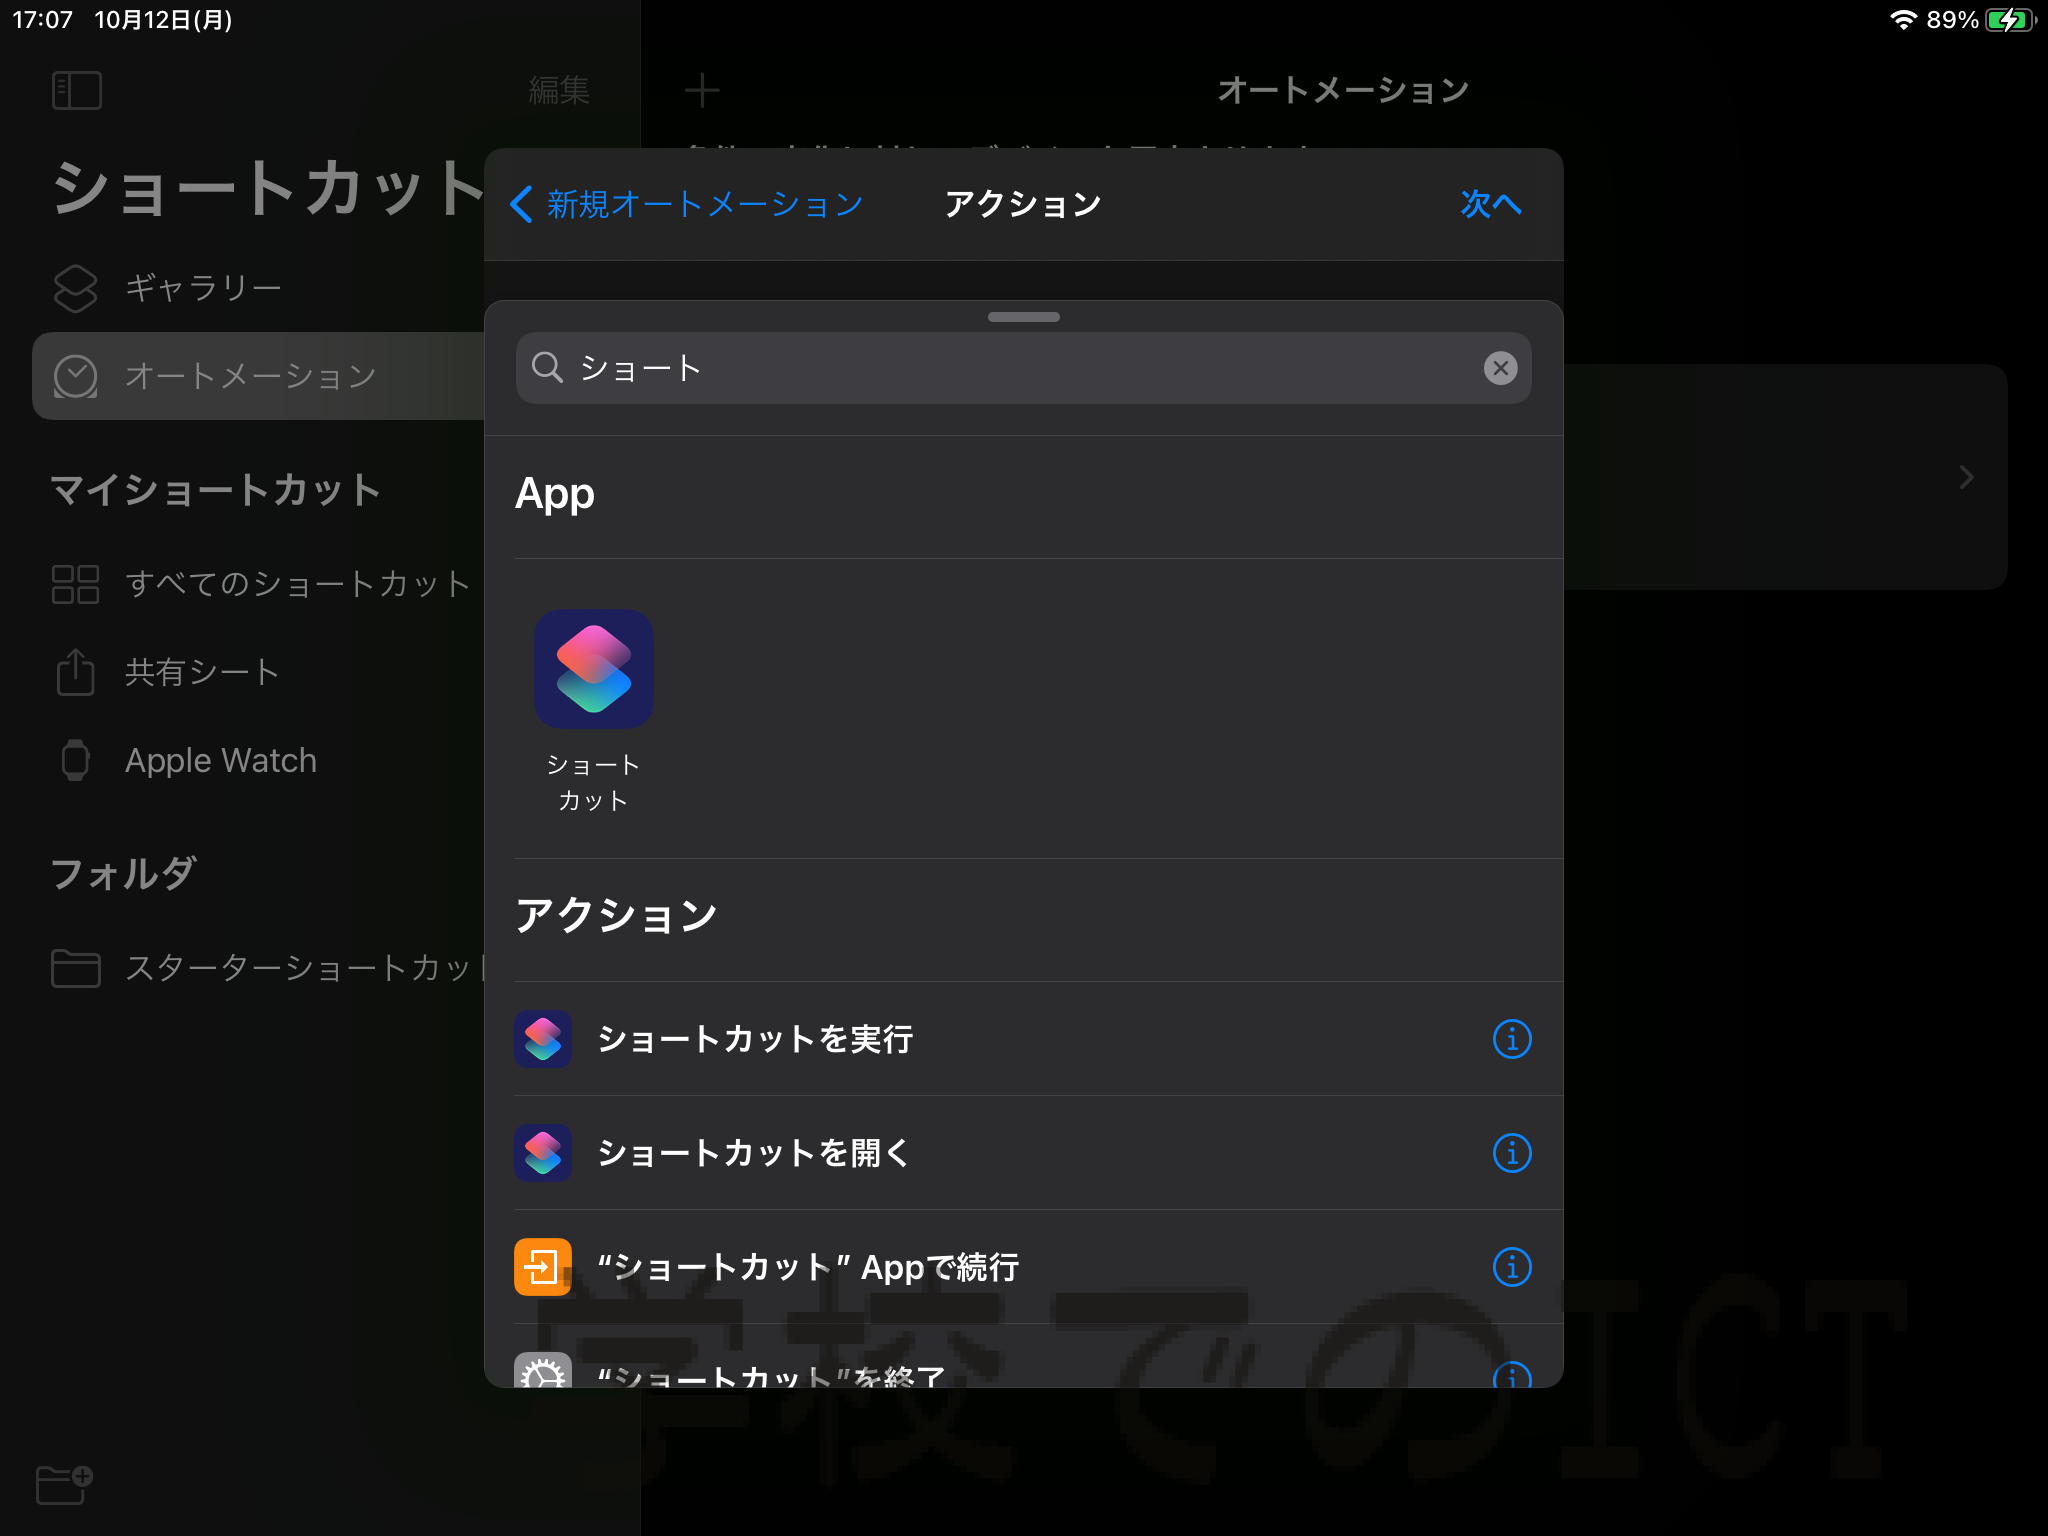
Task: Clear the search field text
Action: click(1500, 368)
